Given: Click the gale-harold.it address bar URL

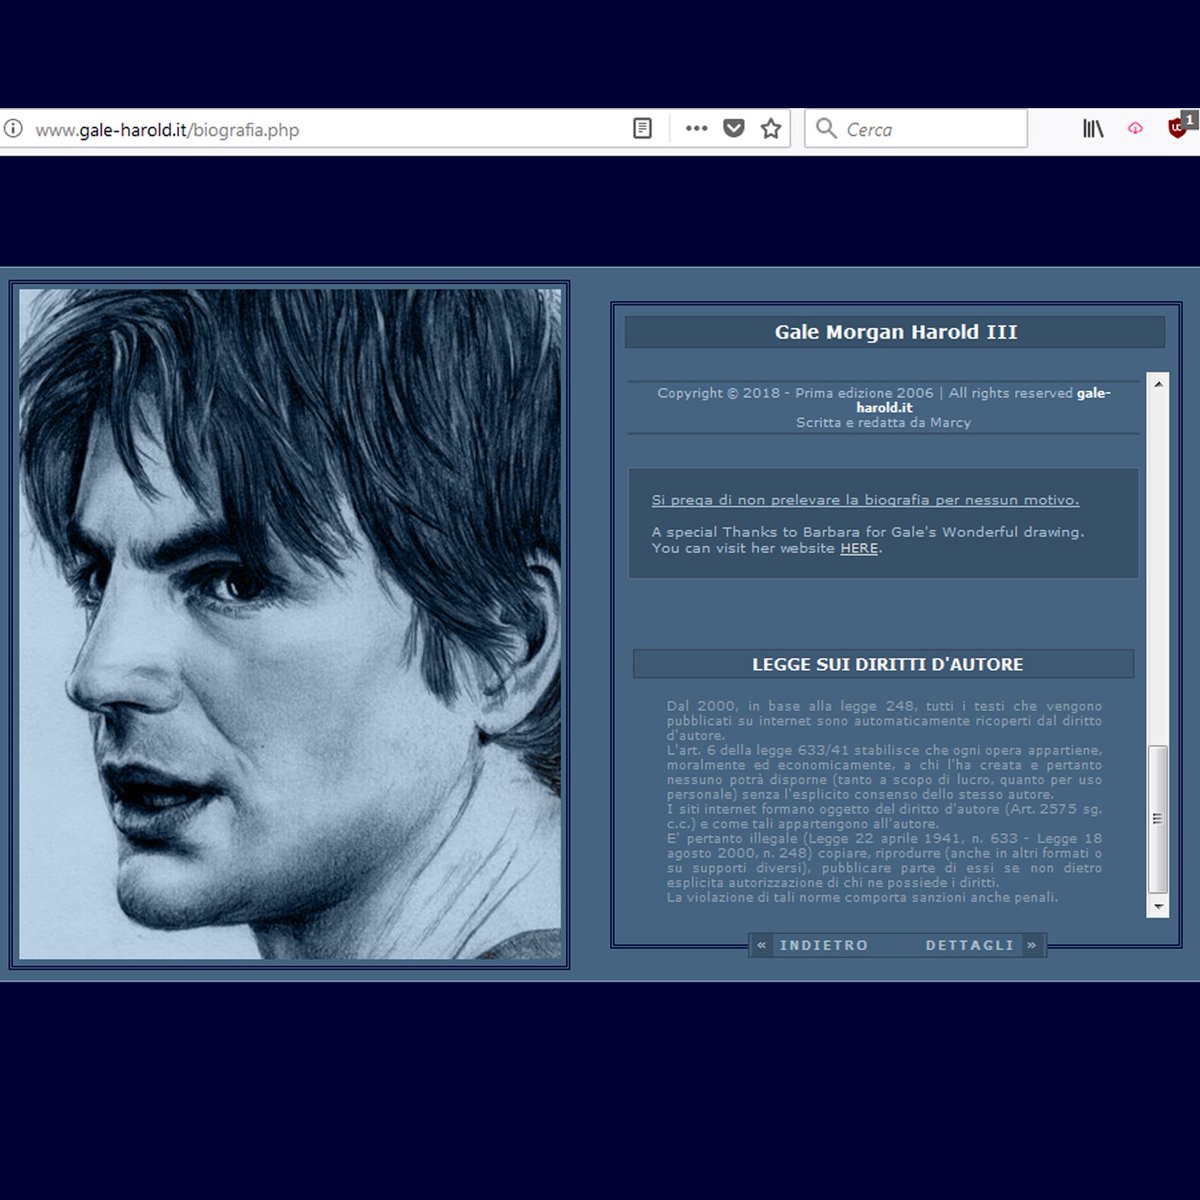Looking at the screenshot, I should (x=167, y=130).
